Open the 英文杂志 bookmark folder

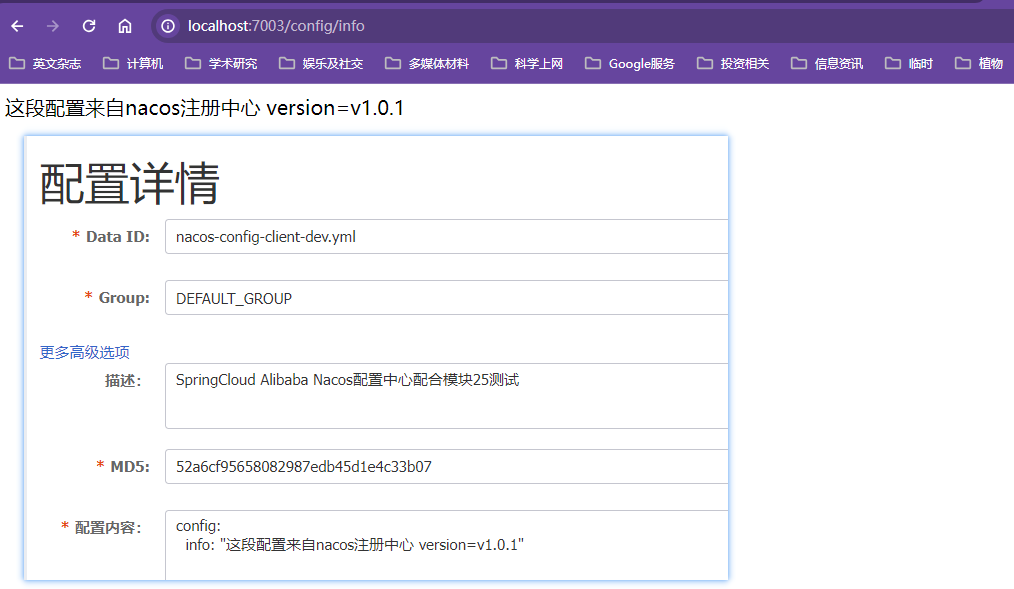pos(45,63)
